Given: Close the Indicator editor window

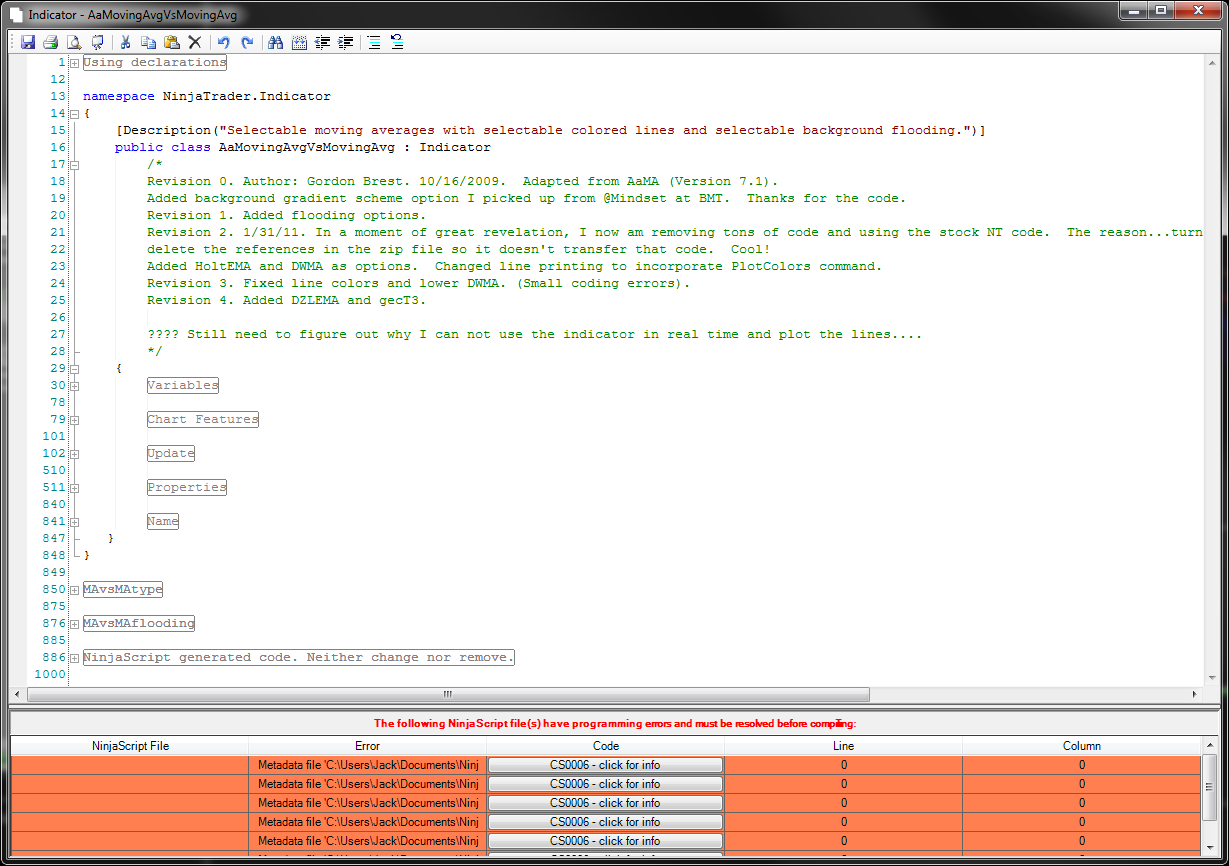Looking at the screenshot, I should pyautogui.click(x=1196, y=10).
